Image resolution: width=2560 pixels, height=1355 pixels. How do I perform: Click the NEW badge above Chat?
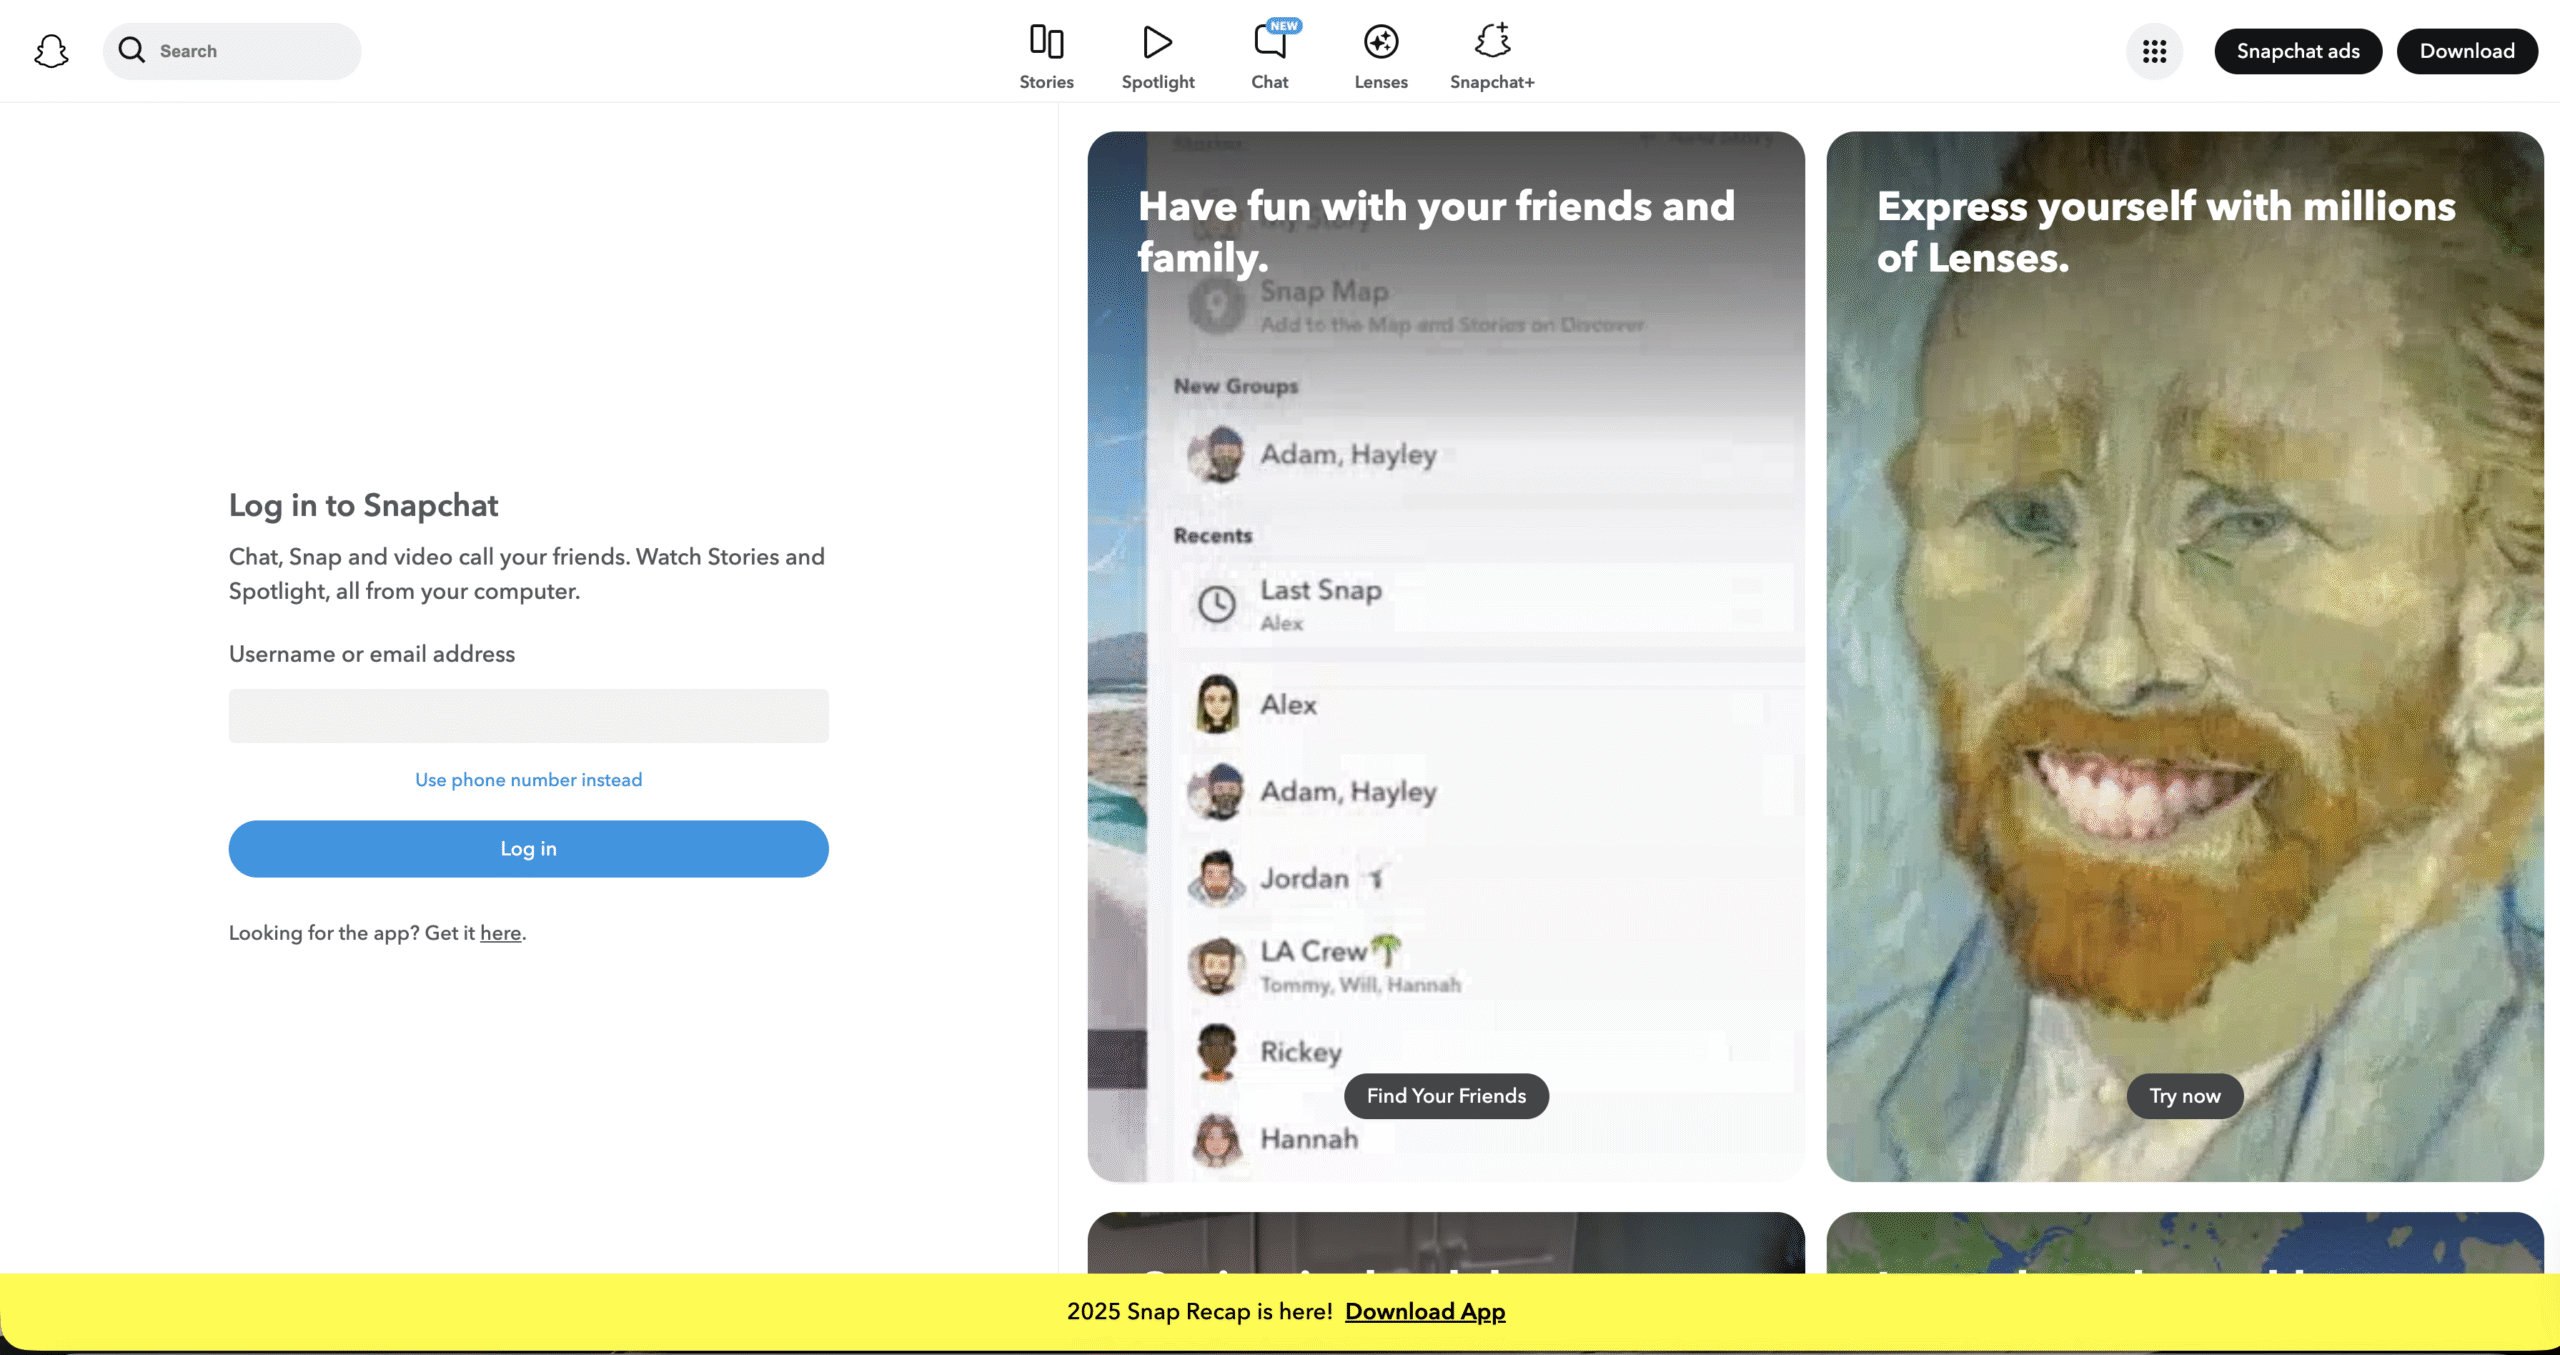tap(1284, 26)
